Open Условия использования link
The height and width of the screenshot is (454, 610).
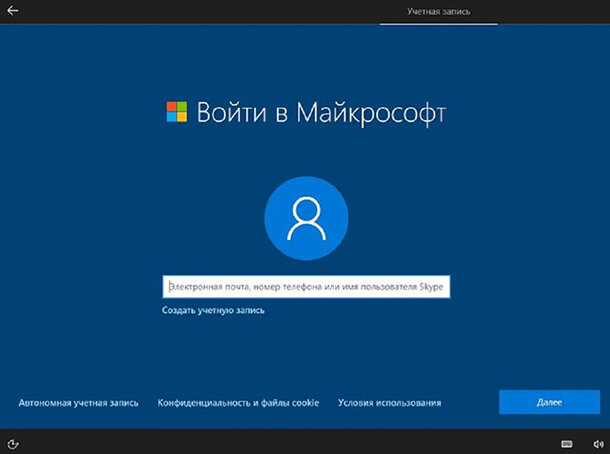pyautogui.click(x=389, y=403)
